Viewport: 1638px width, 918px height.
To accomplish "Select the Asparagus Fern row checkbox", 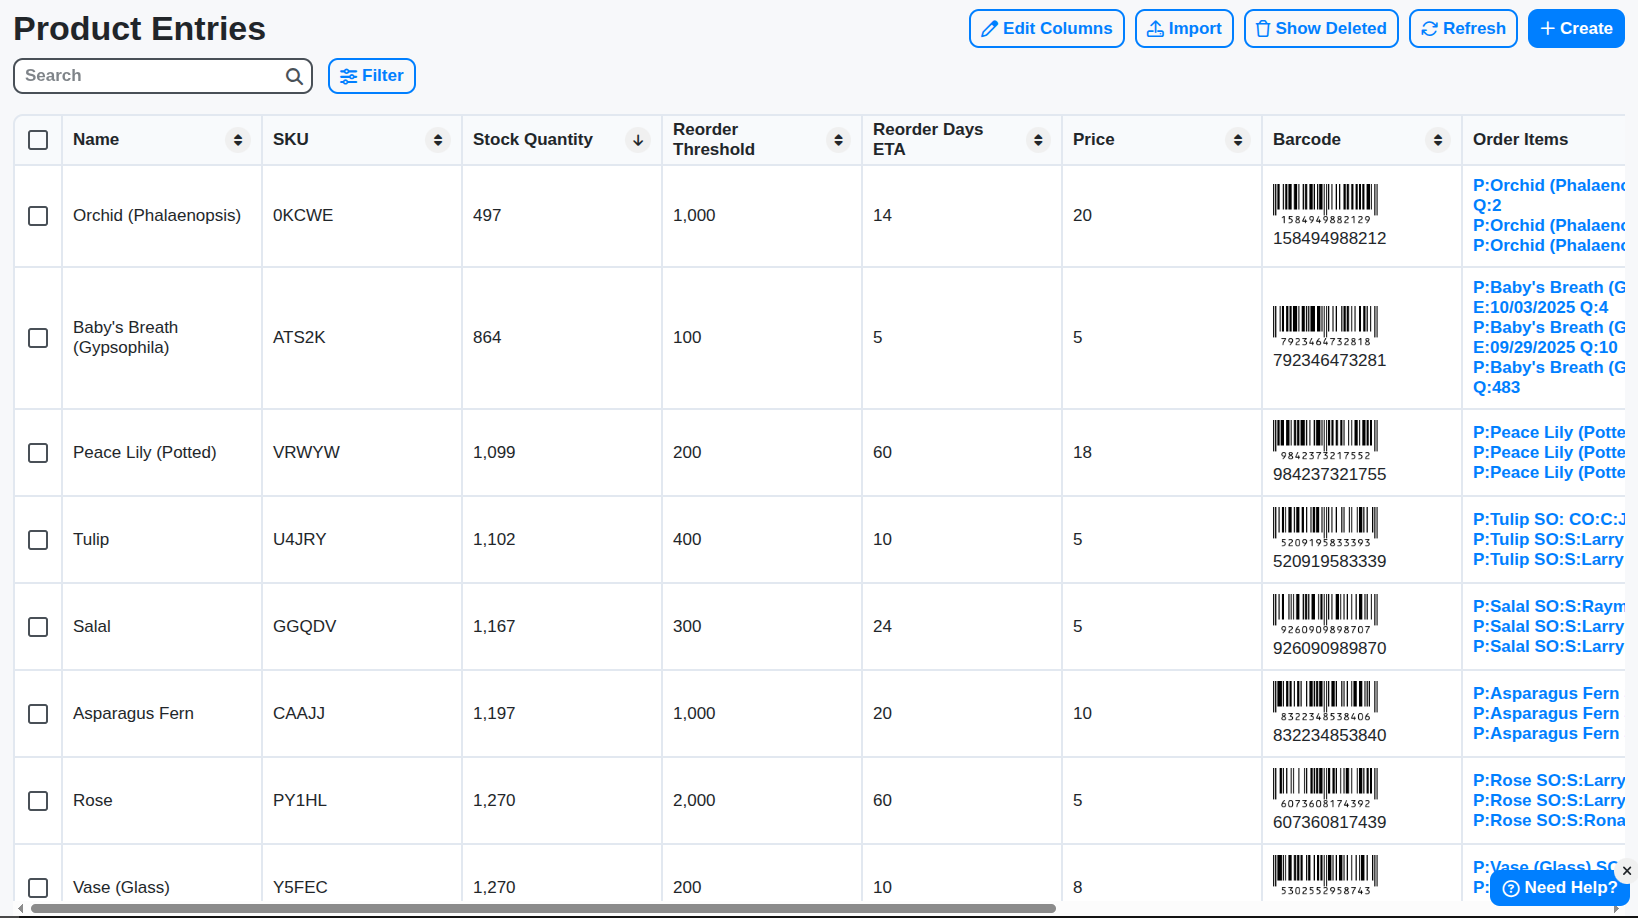I will (38, 714).
